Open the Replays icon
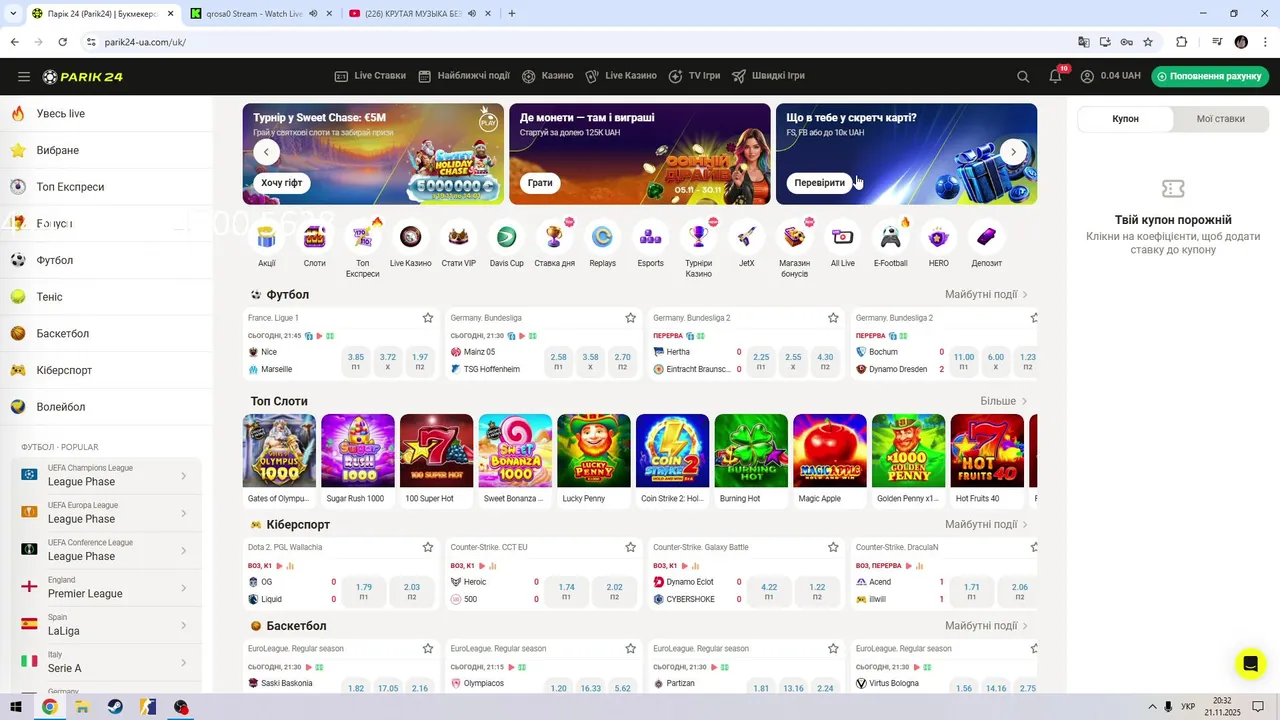Viewport: 1280px width, 720px height. [x=602, y=237]
